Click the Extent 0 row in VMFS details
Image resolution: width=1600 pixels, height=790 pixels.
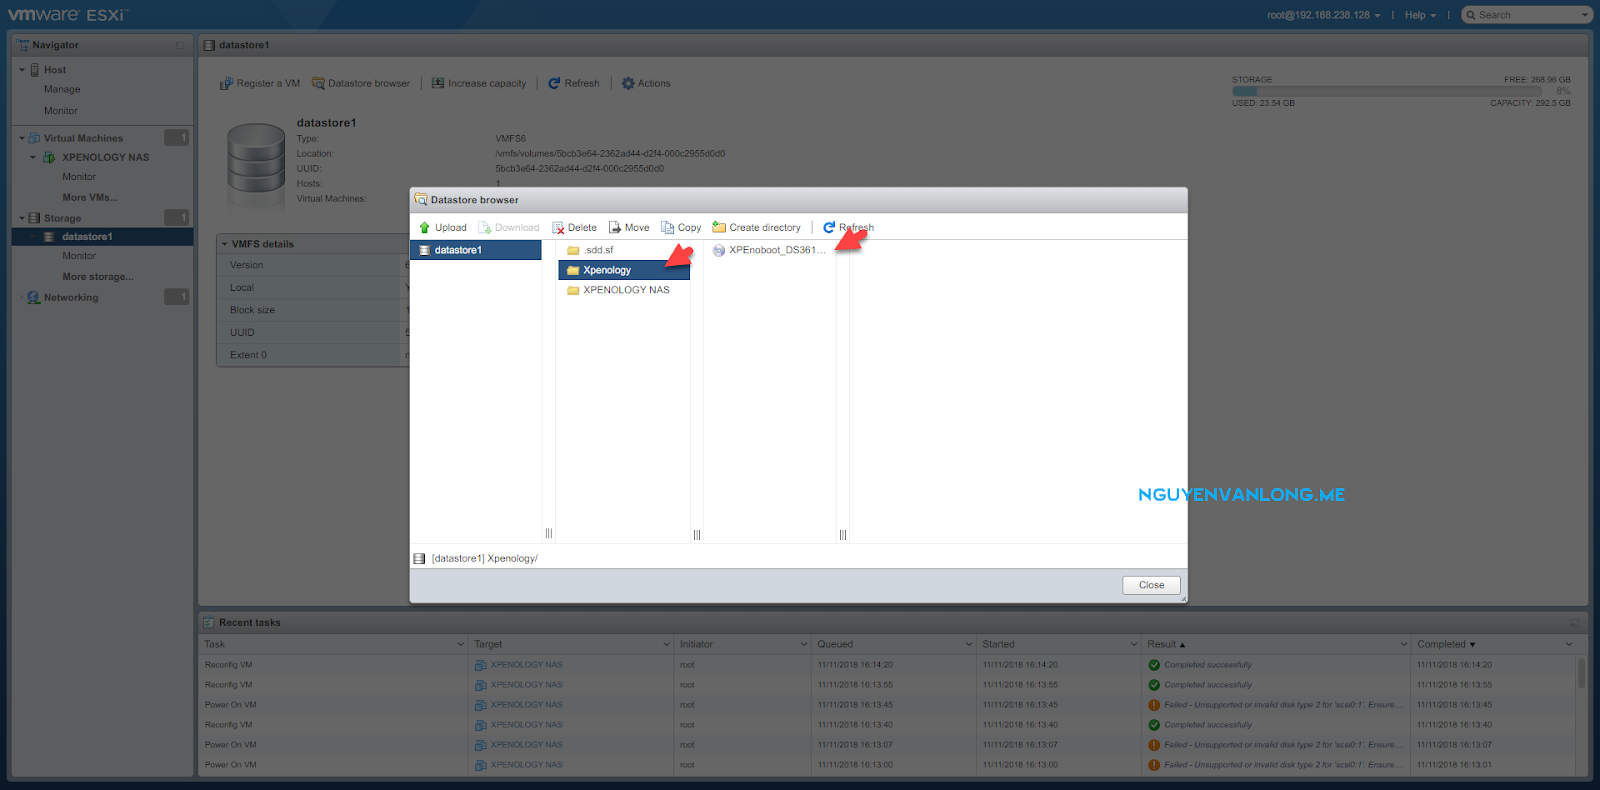tap(313, 355)
